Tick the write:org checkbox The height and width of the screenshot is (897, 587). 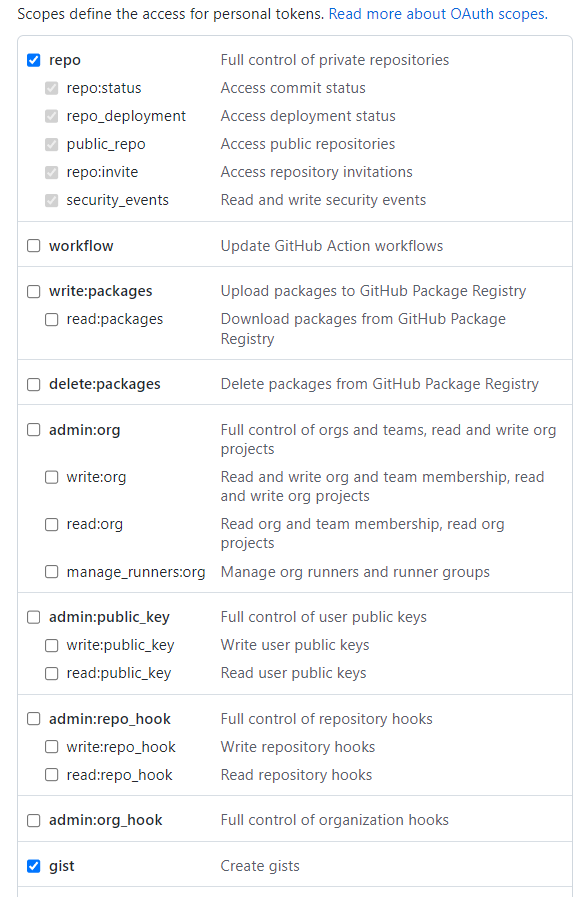click(51, 477)
